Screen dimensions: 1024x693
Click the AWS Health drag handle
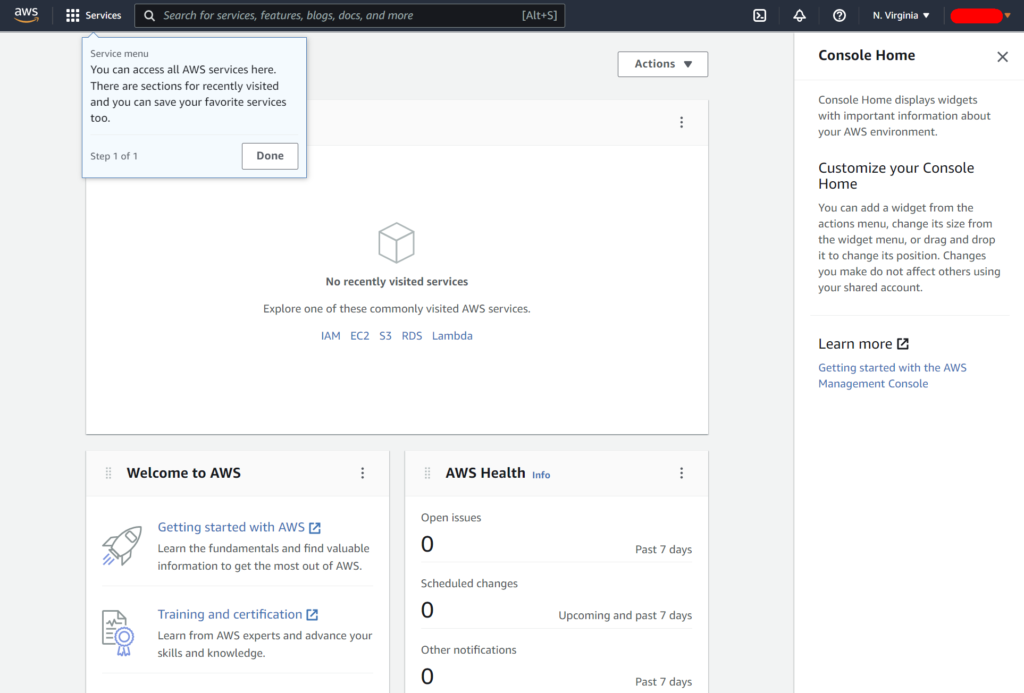tap(427, 473)
